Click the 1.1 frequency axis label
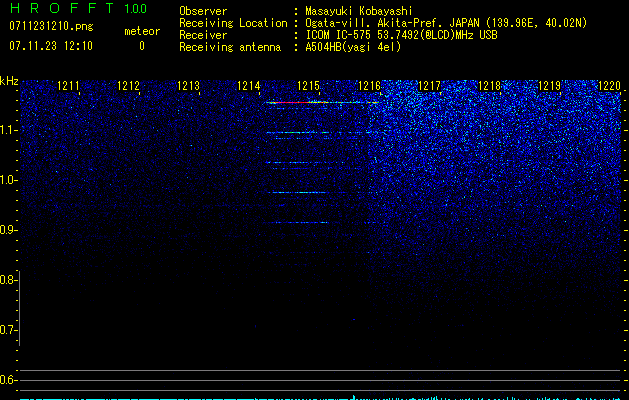 coord(8,130)
